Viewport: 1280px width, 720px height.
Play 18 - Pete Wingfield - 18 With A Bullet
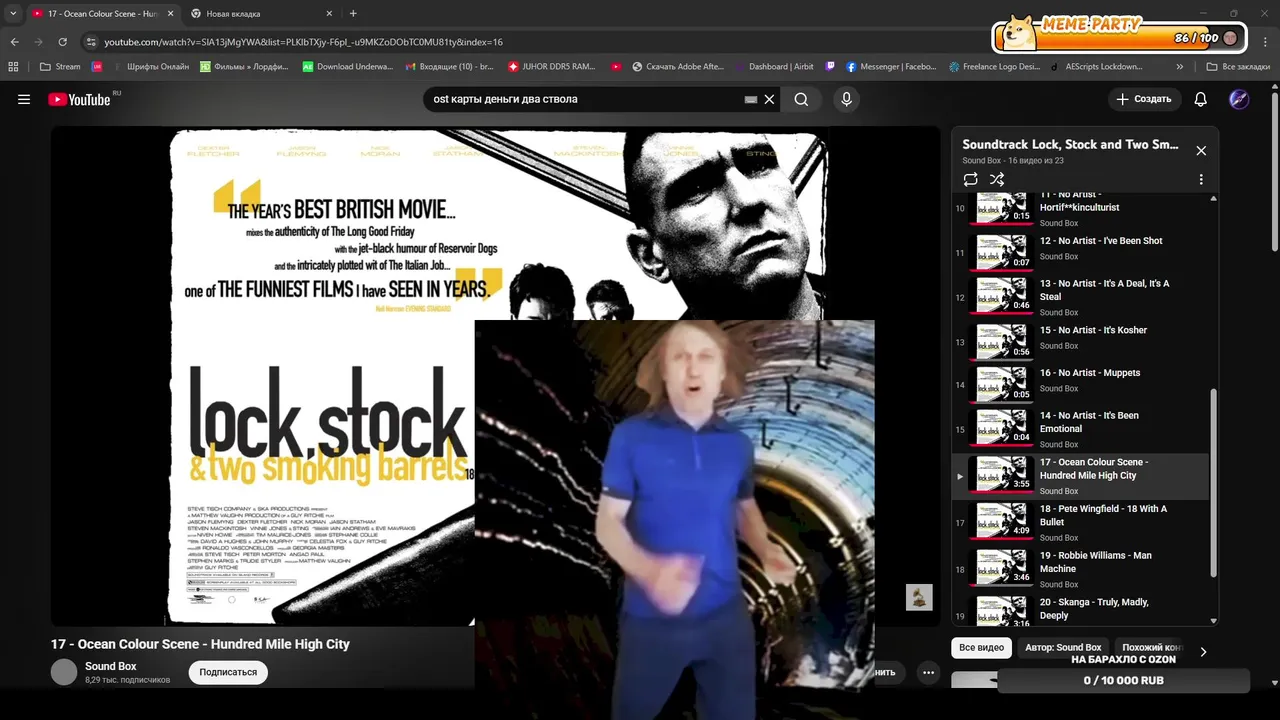pos(1080,522)
